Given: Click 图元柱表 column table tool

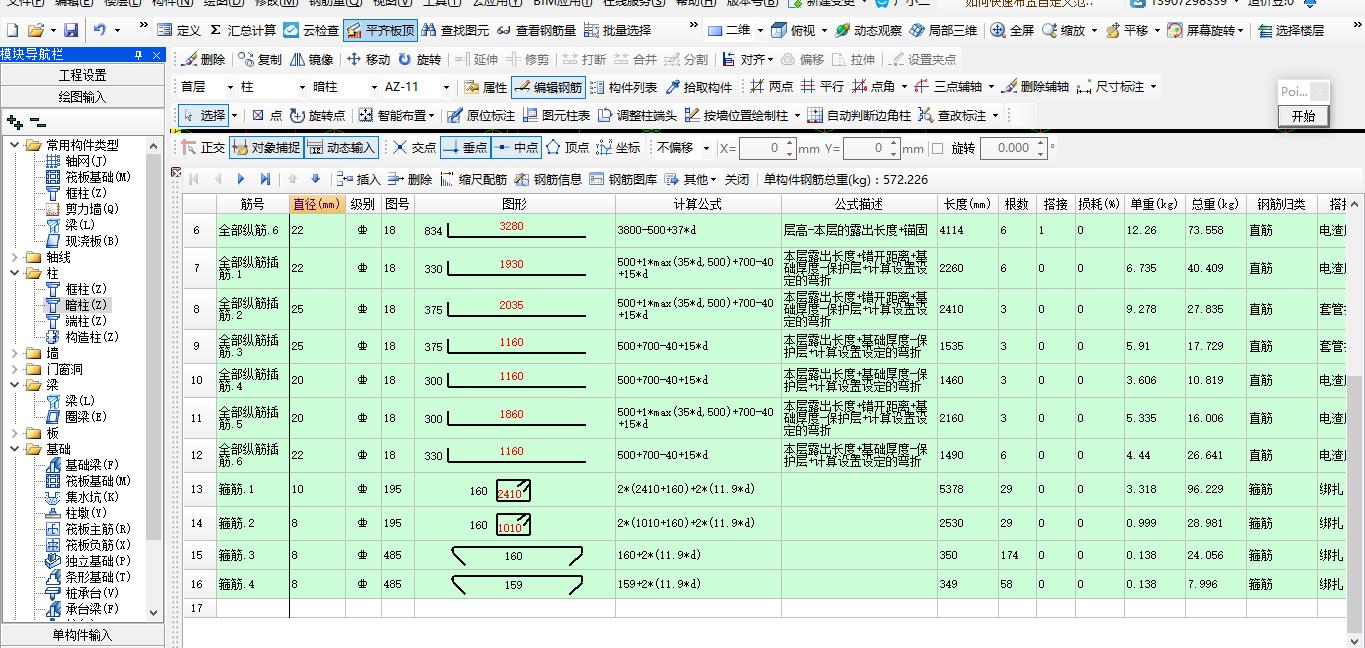Looking at the screenshot, I should (556, 116).
